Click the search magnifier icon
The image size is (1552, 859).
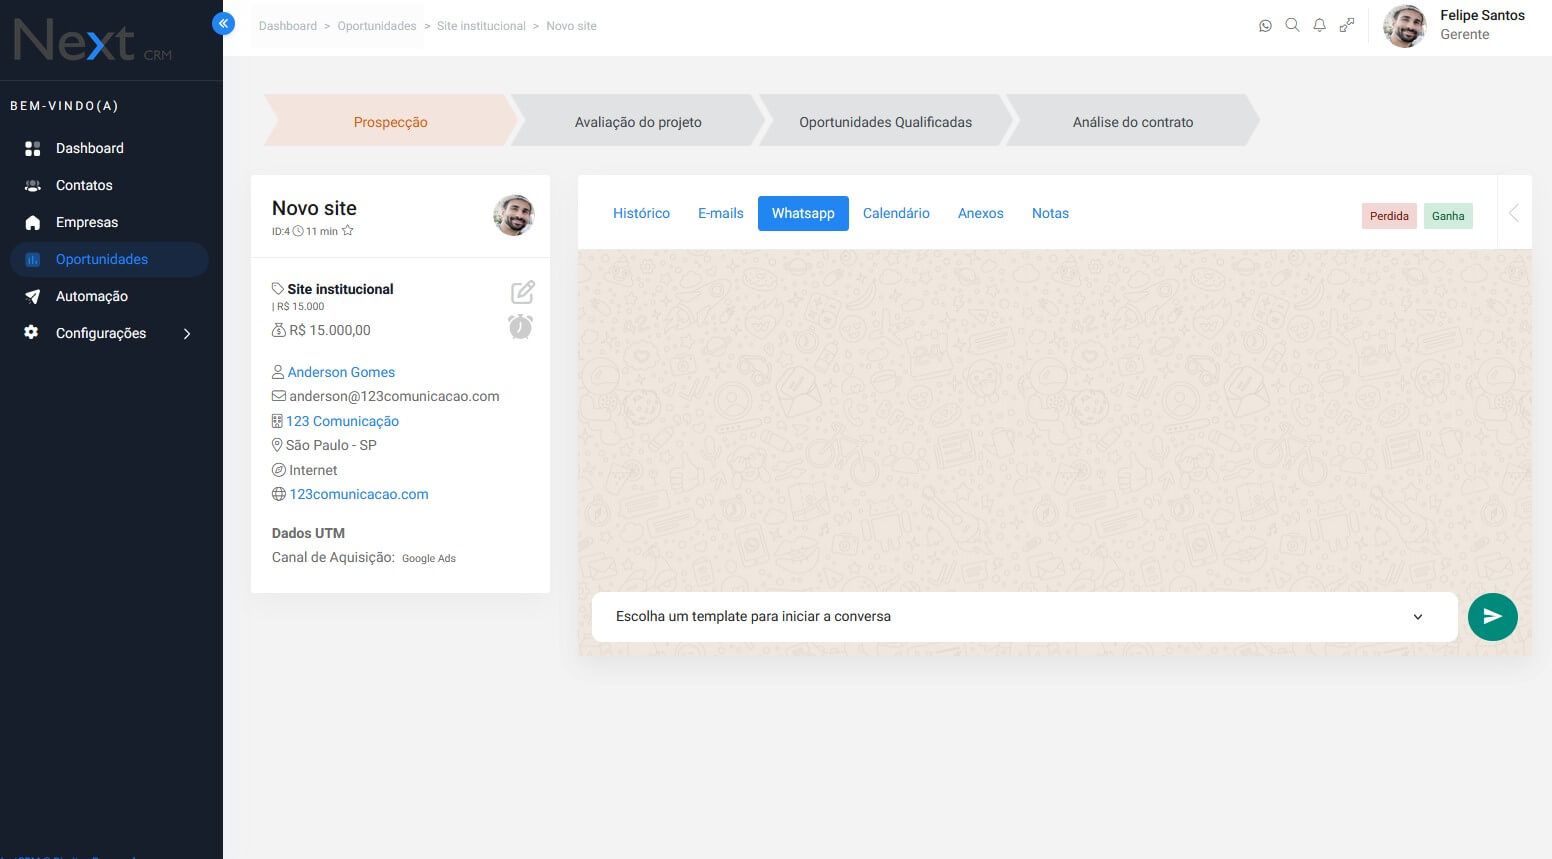pos(1292,25)
